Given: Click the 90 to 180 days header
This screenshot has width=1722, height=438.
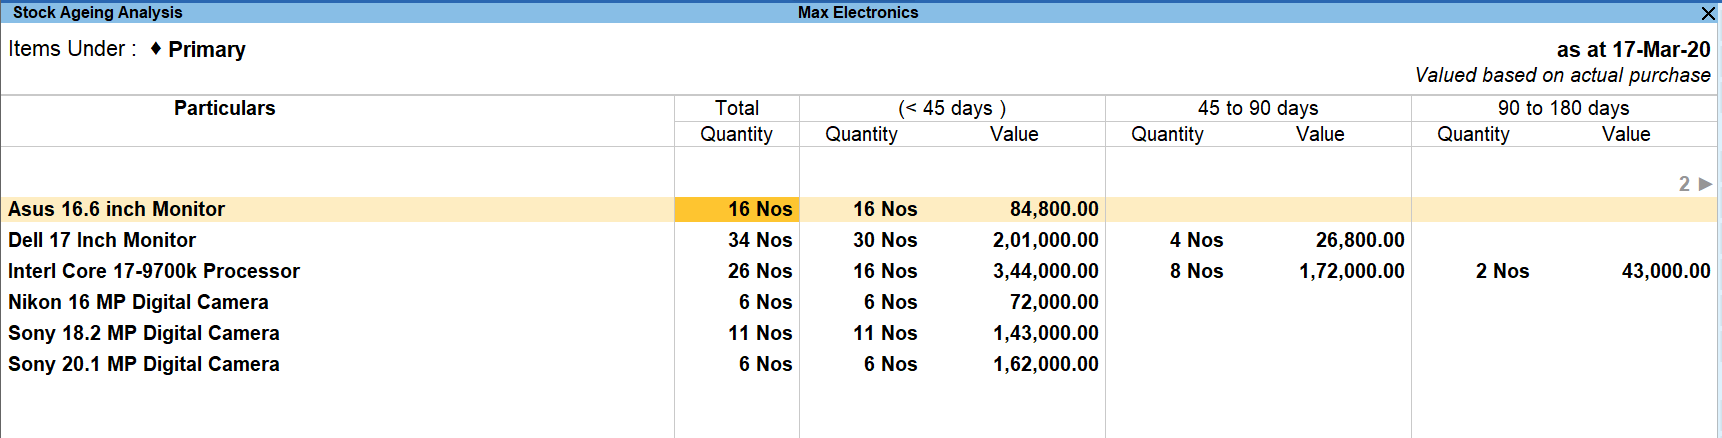Looking at the screenshot, I should pyautogui.click(x=1564, y=108).
